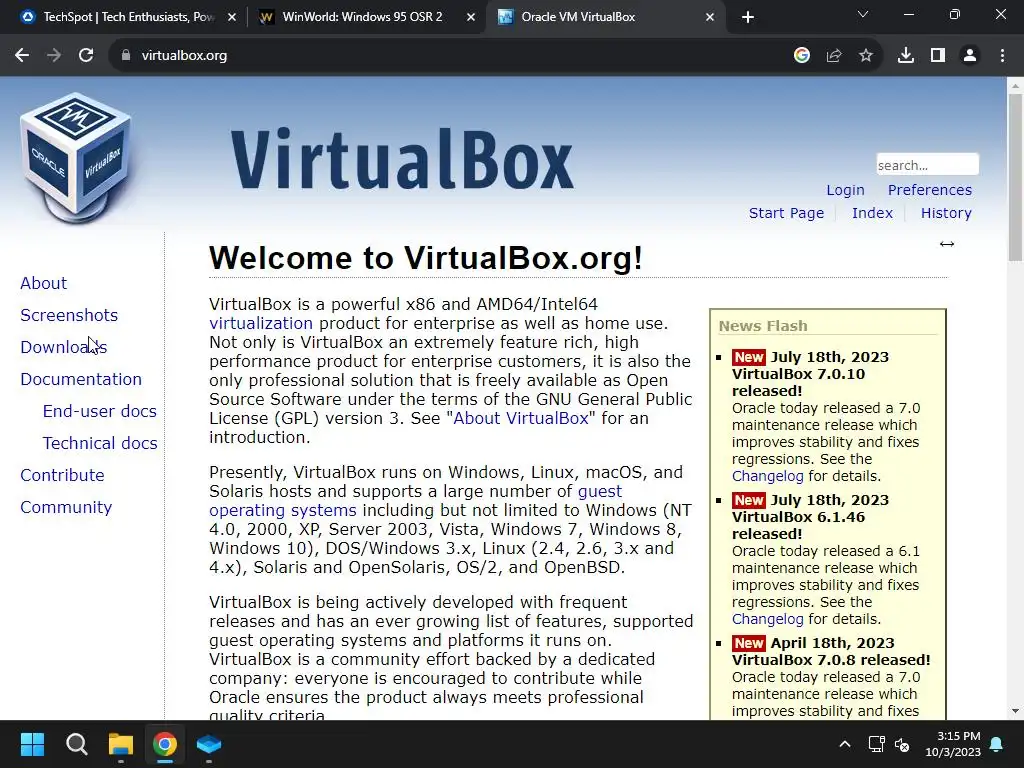Click the network status tray icon
This screenshot has width=1024, height=768.
(876, 744)
